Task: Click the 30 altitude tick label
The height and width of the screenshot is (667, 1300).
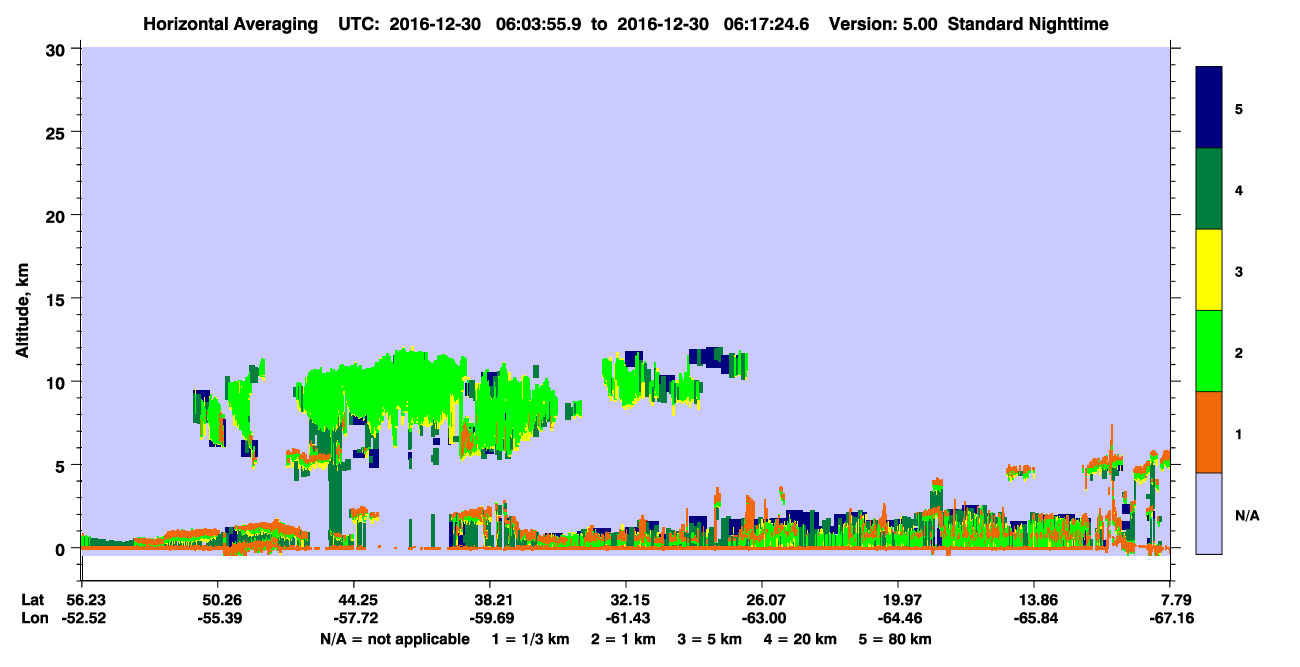Action: [x=56, y=48]
